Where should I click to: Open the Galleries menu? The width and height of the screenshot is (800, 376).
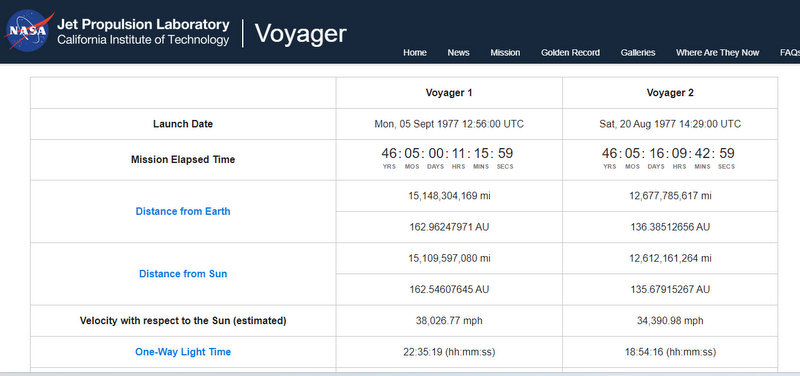point(638,53)
